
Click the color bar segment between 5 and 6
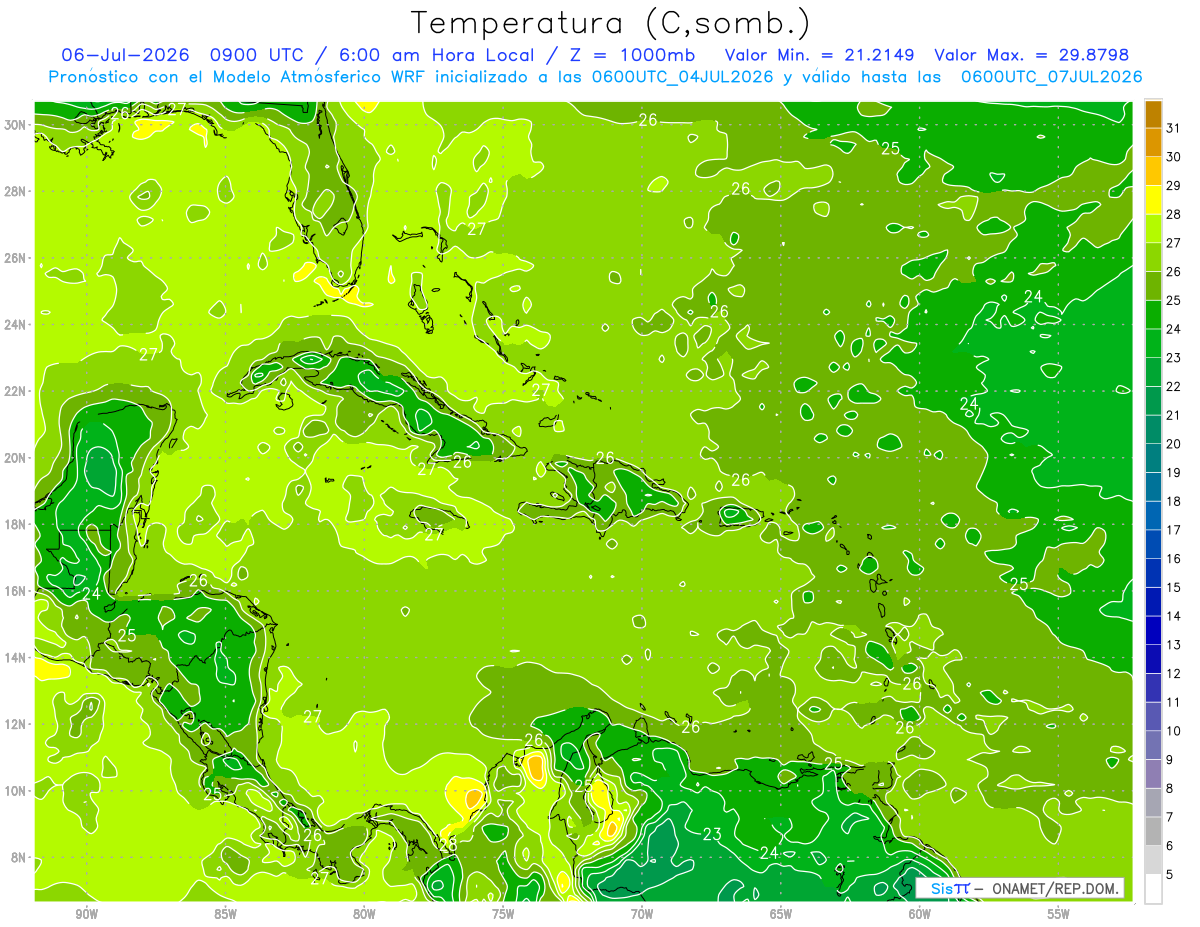pos(1153,860)
